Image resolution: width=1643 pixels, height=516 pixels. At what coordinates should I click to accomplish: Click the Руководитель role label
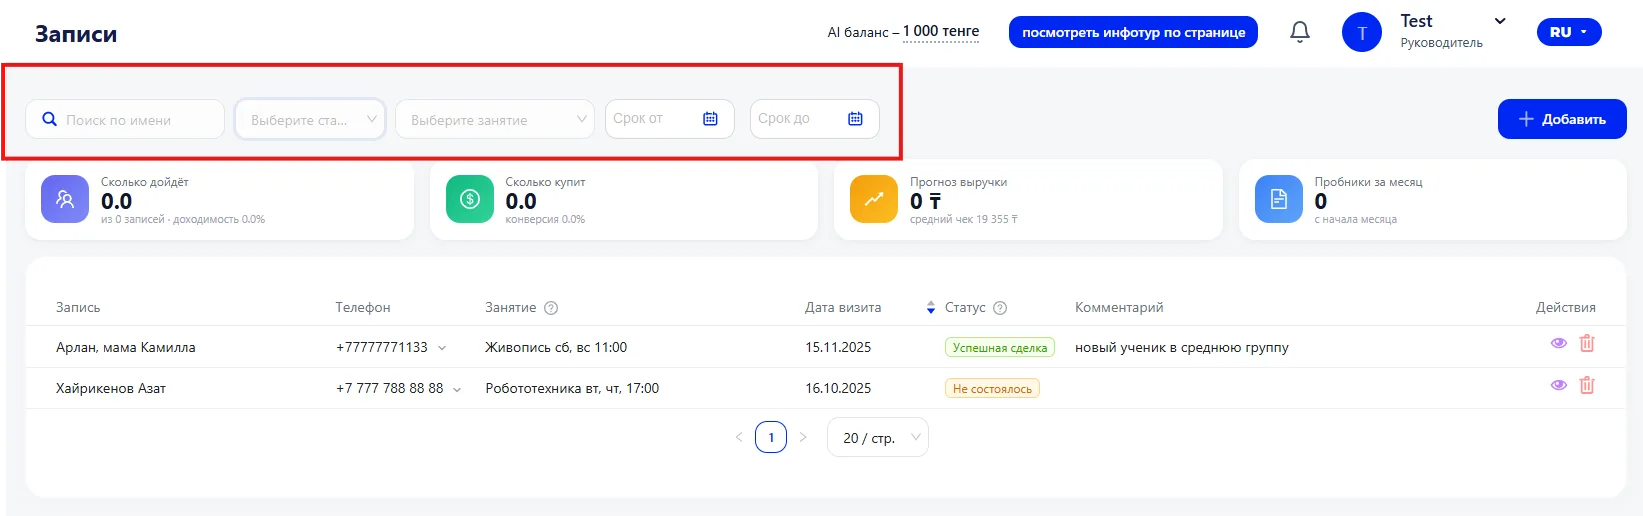(x=1441, y=43)
